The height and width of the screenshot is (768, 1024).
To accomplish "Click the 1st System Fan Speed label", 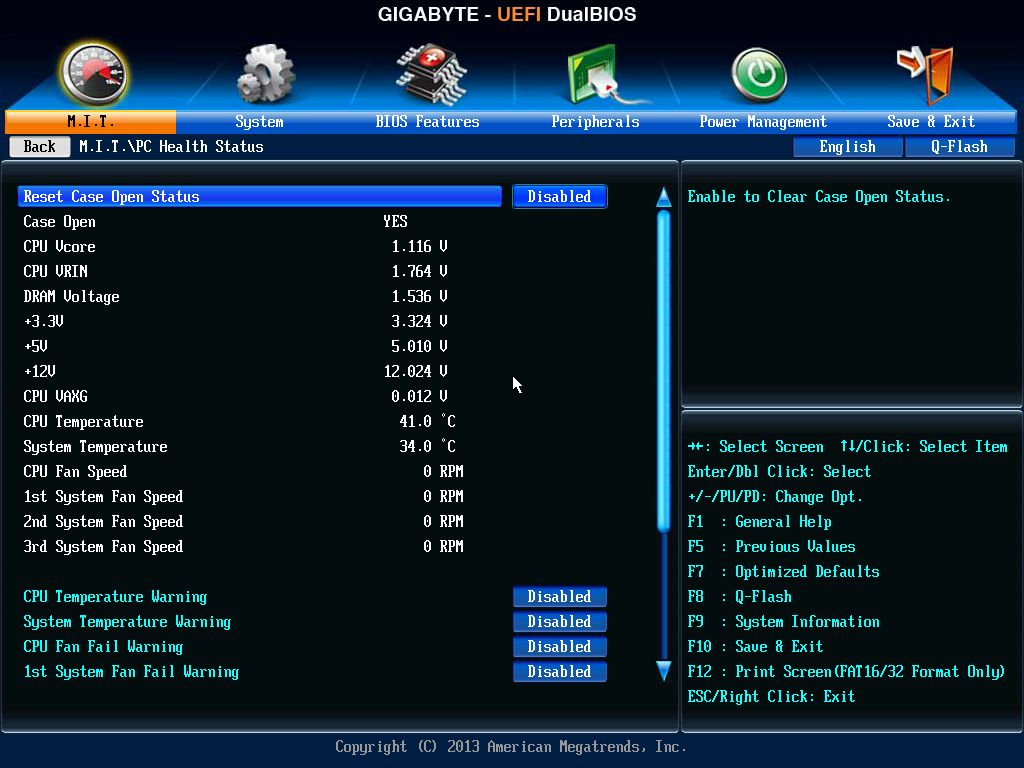I will pyautogui.click(x=103, y=496).
